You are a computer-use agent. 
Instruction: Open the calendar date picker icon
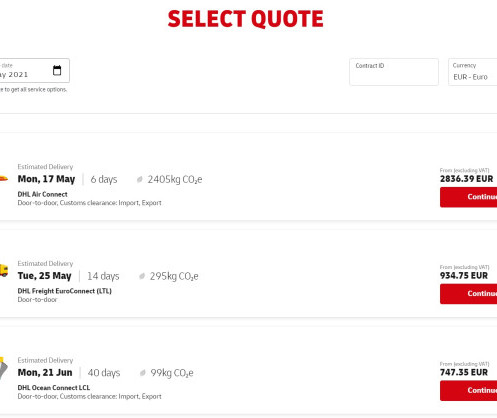coord(57,70)
